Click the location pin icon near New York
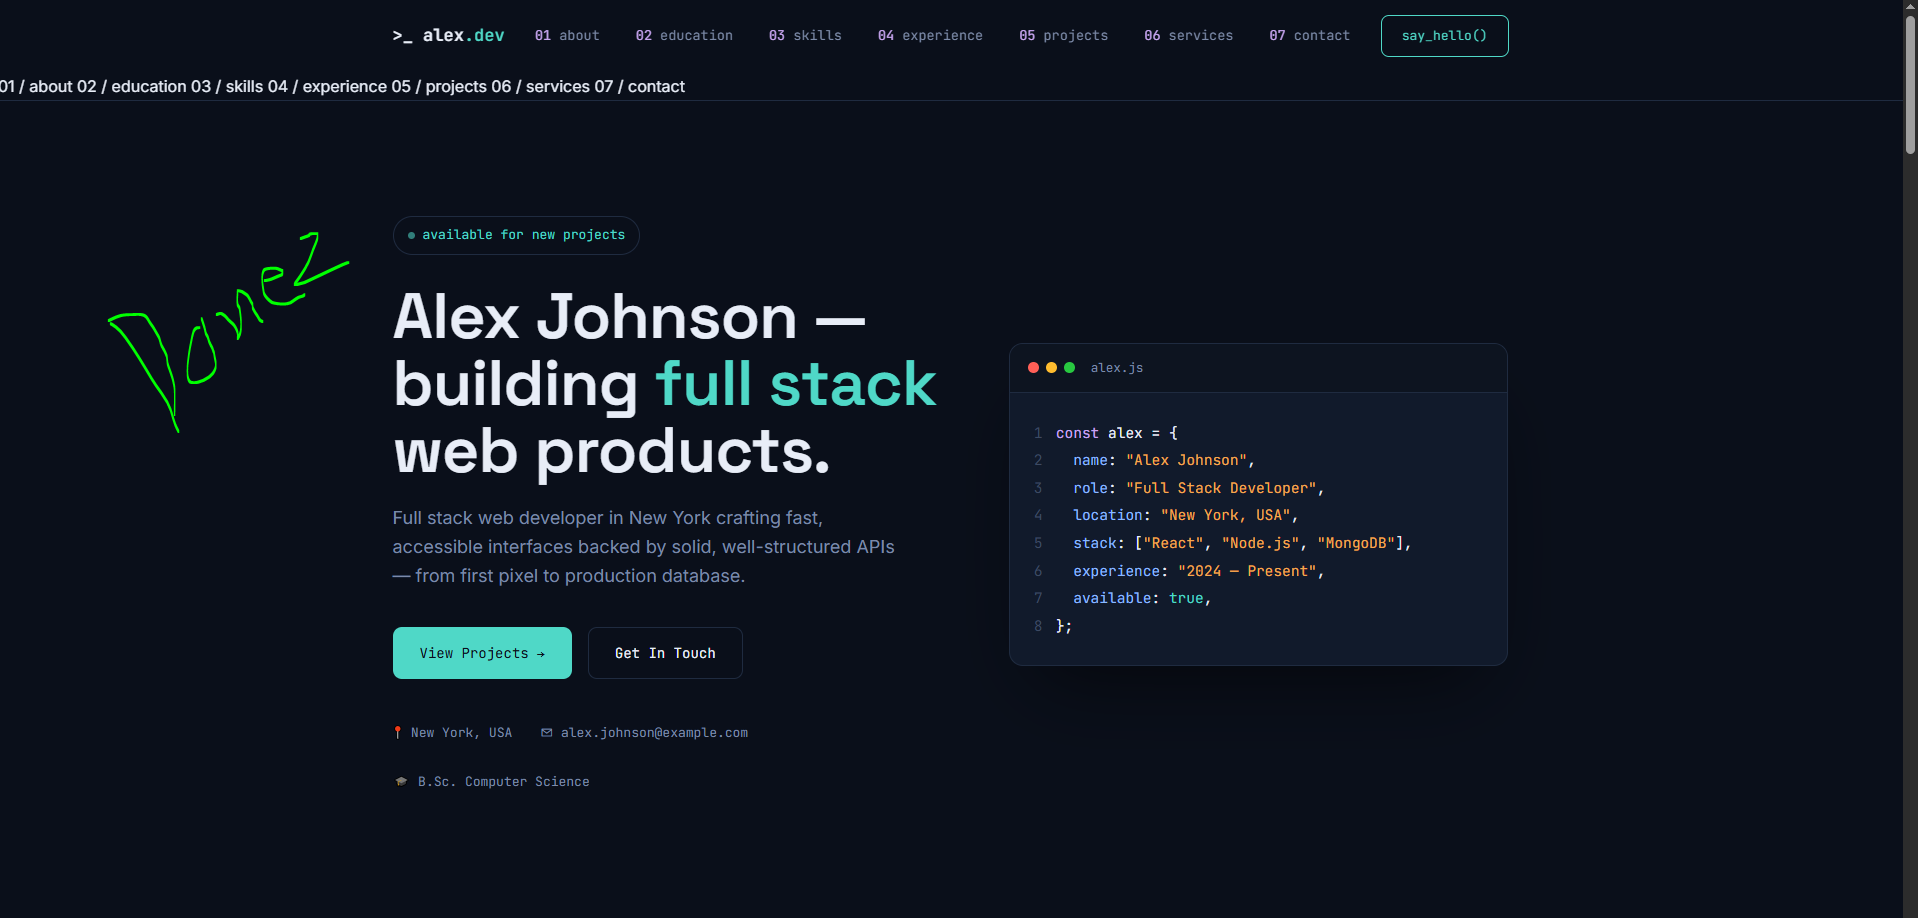 [398, 733]
